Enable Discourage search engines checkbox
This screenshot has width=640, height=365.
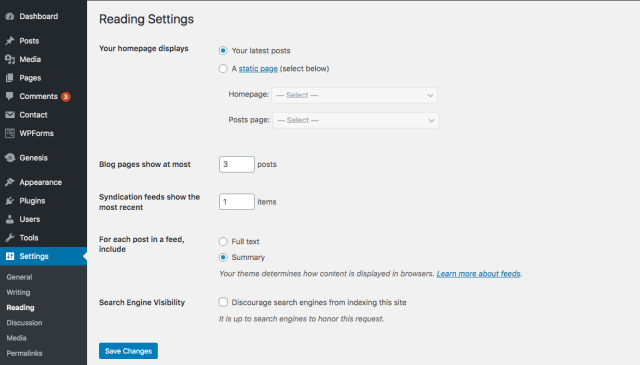223,302
